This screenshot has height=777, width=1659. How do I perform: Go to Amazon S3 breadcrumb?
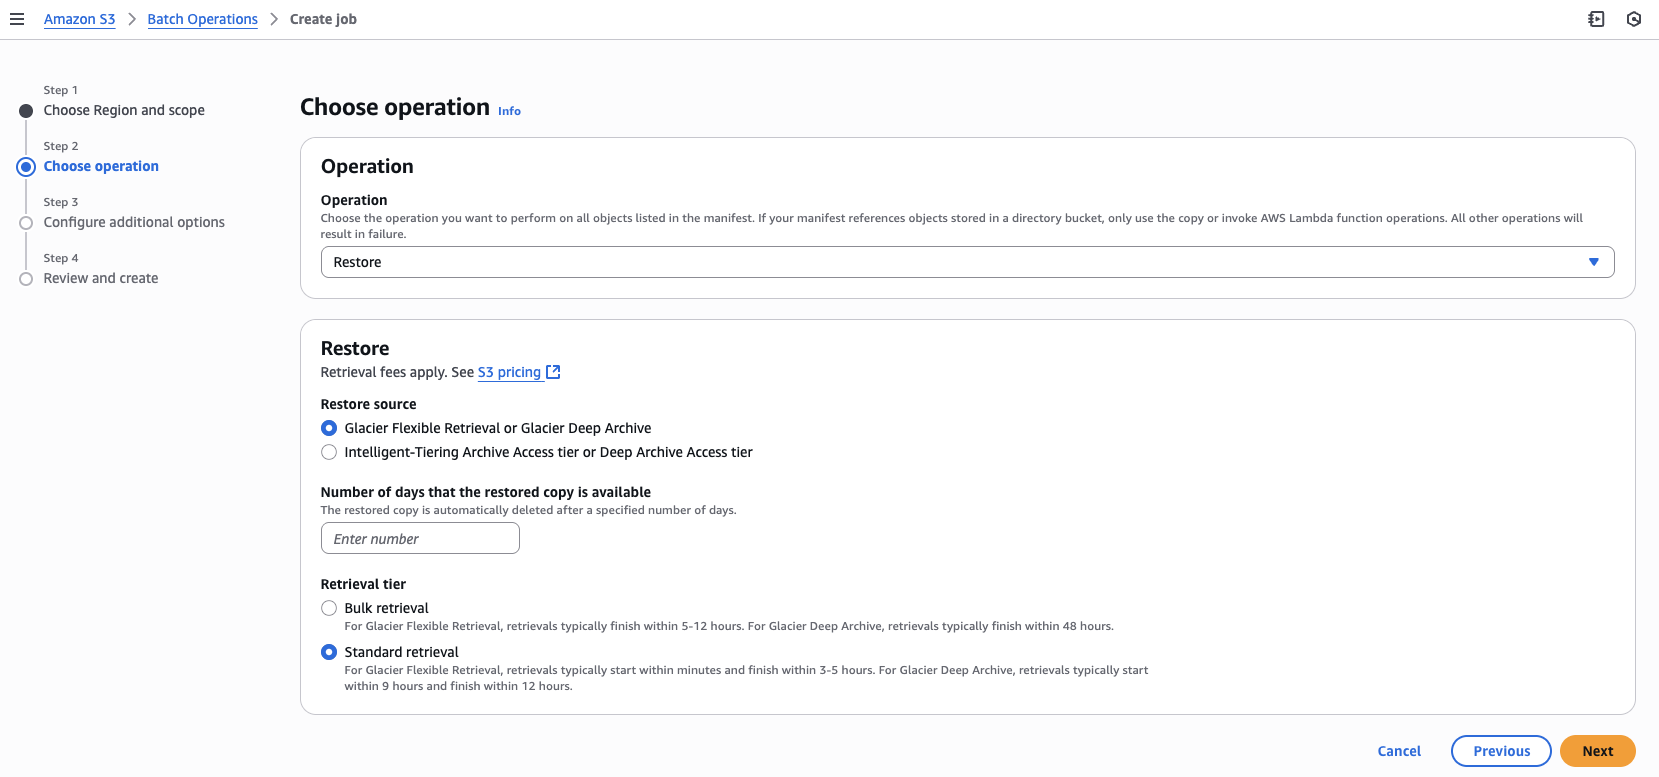[x=79, y=19]
